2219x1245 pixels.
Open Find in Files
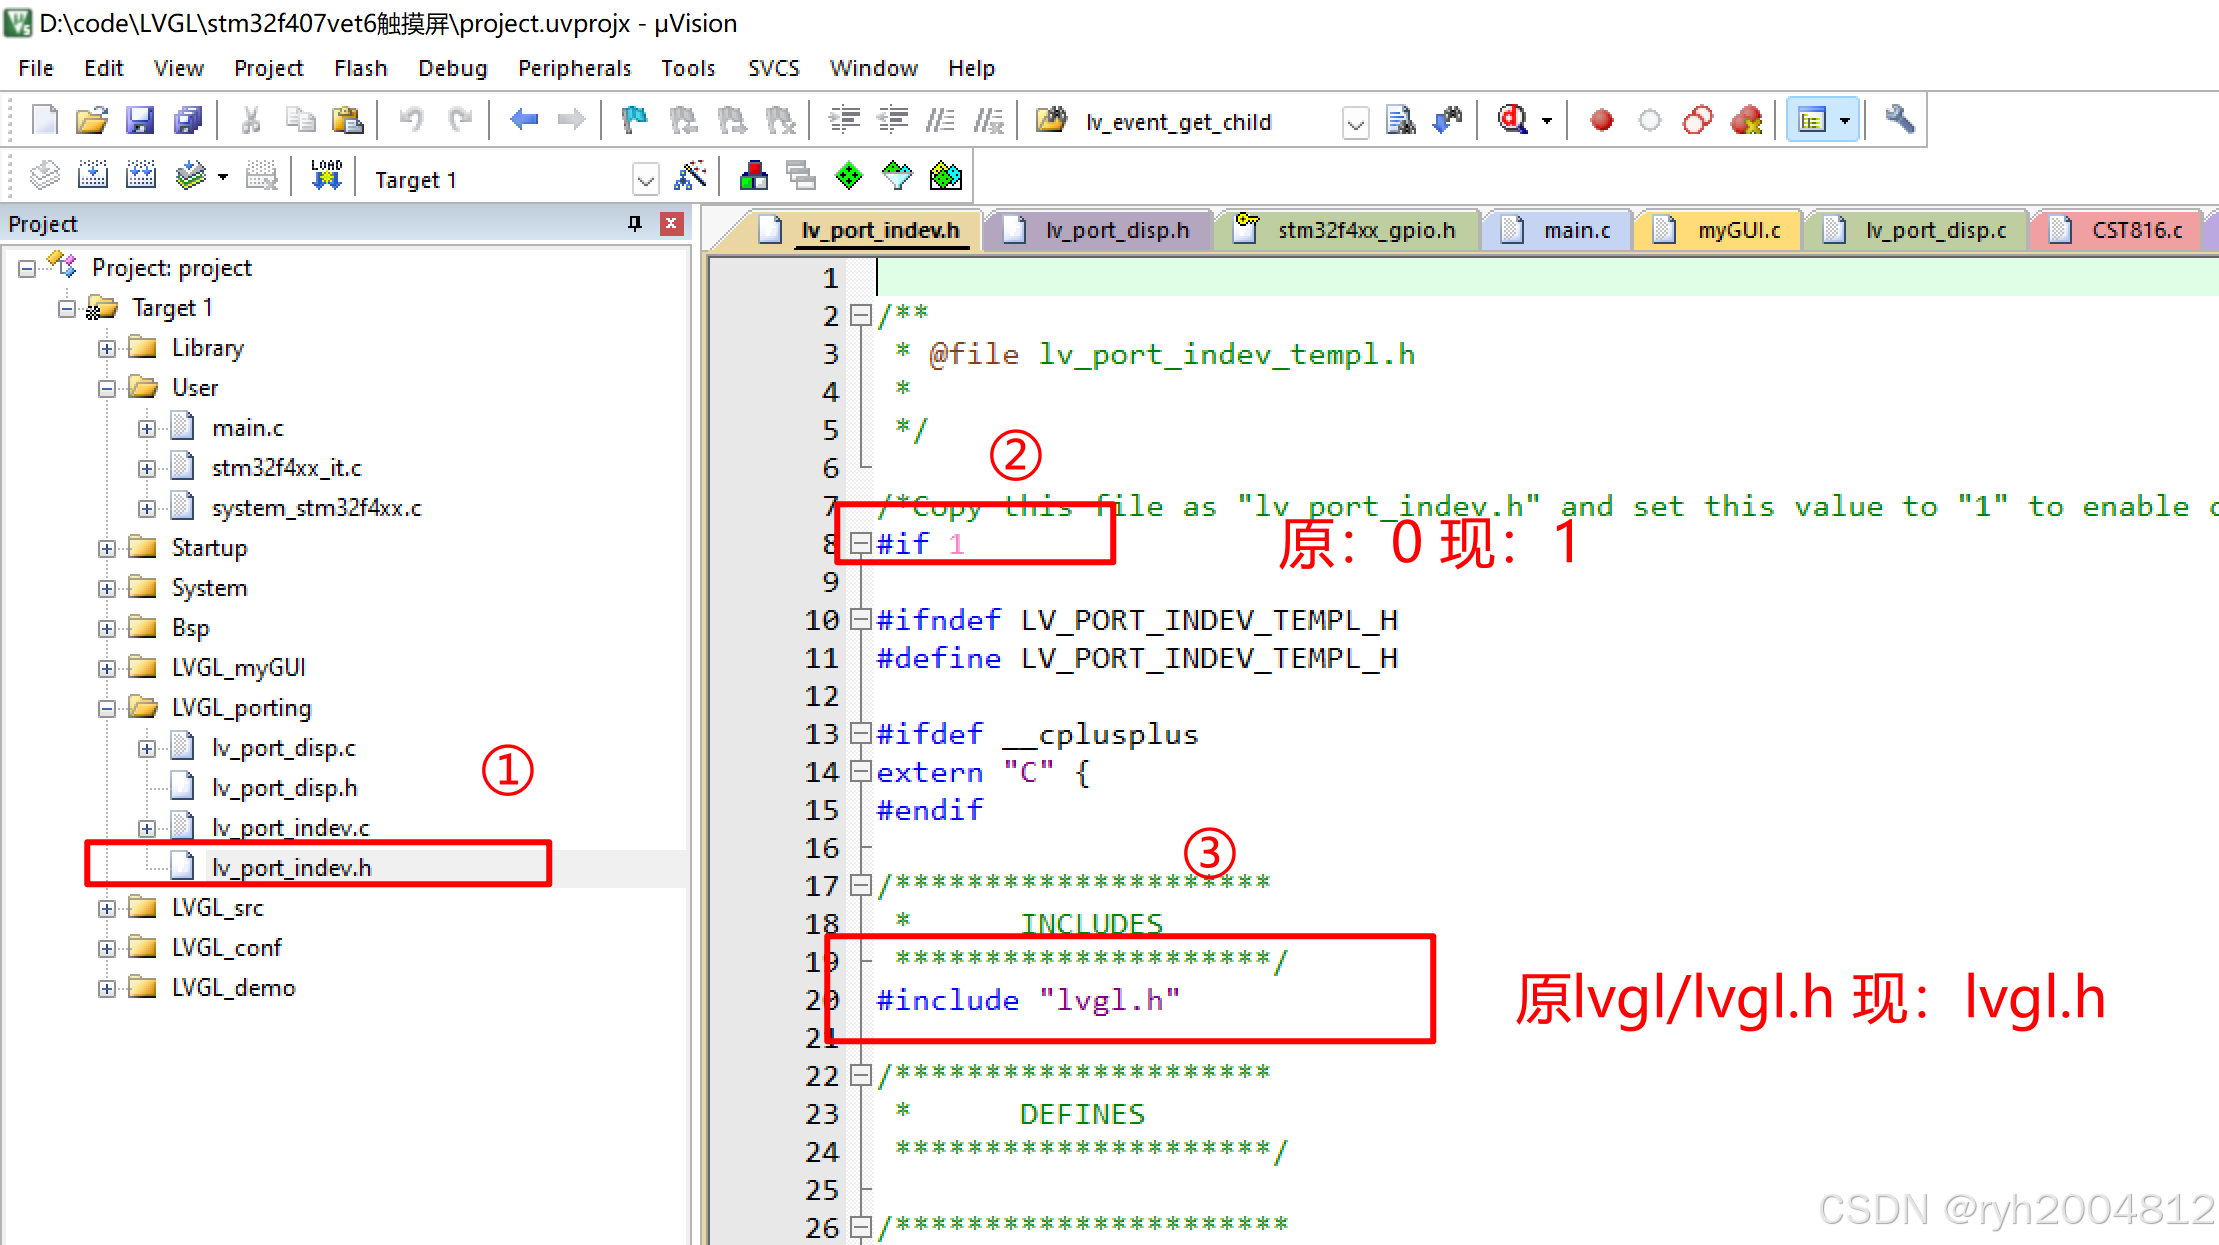(1401, 119)
